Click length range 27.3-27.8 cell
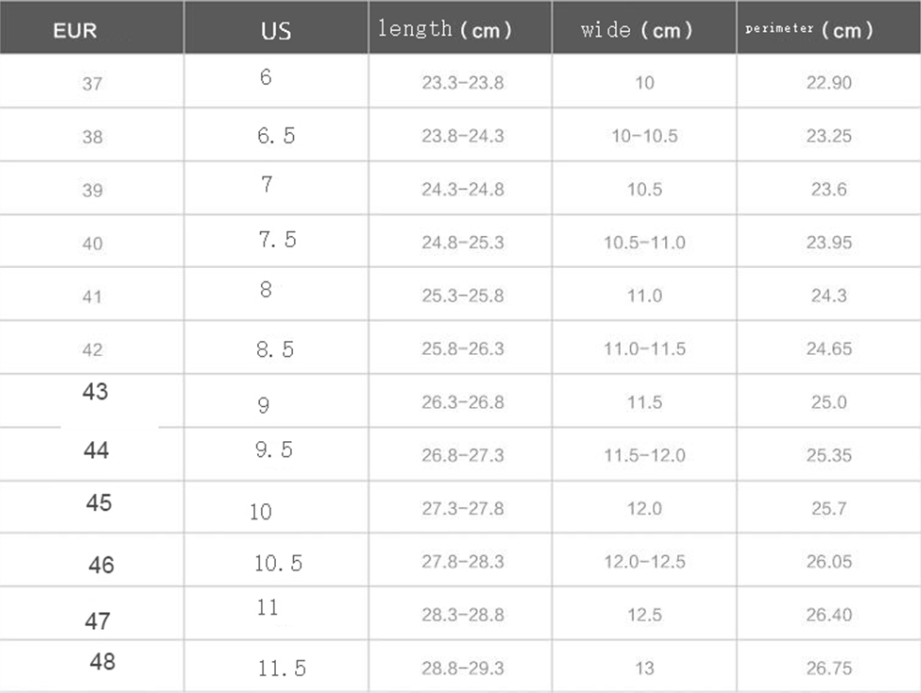 (x=462, y=508)
